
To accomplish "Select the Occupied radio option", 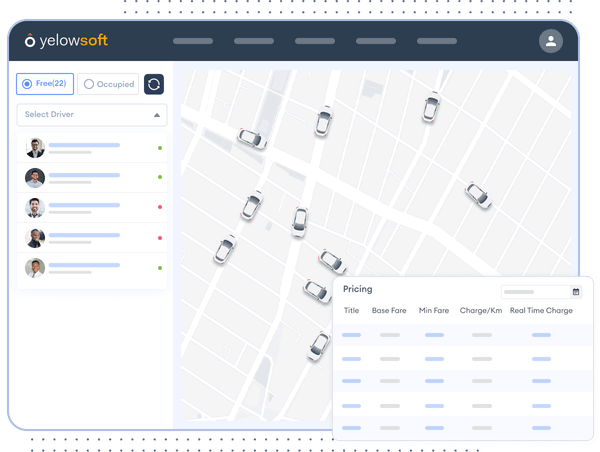I will pyautogui.click(x=108, y=84).
